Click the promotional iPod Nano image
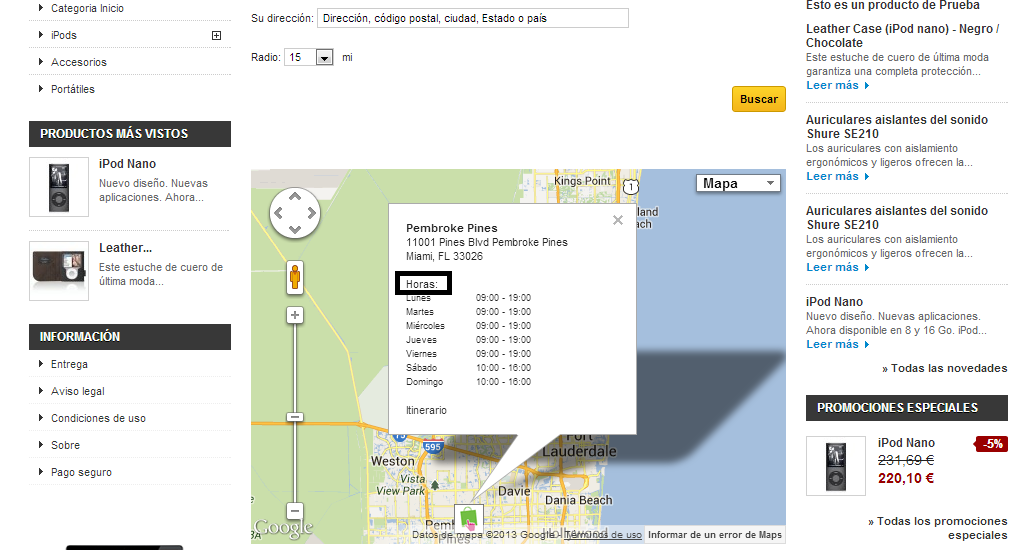The image size is (1014, 550). coord(835,465)
